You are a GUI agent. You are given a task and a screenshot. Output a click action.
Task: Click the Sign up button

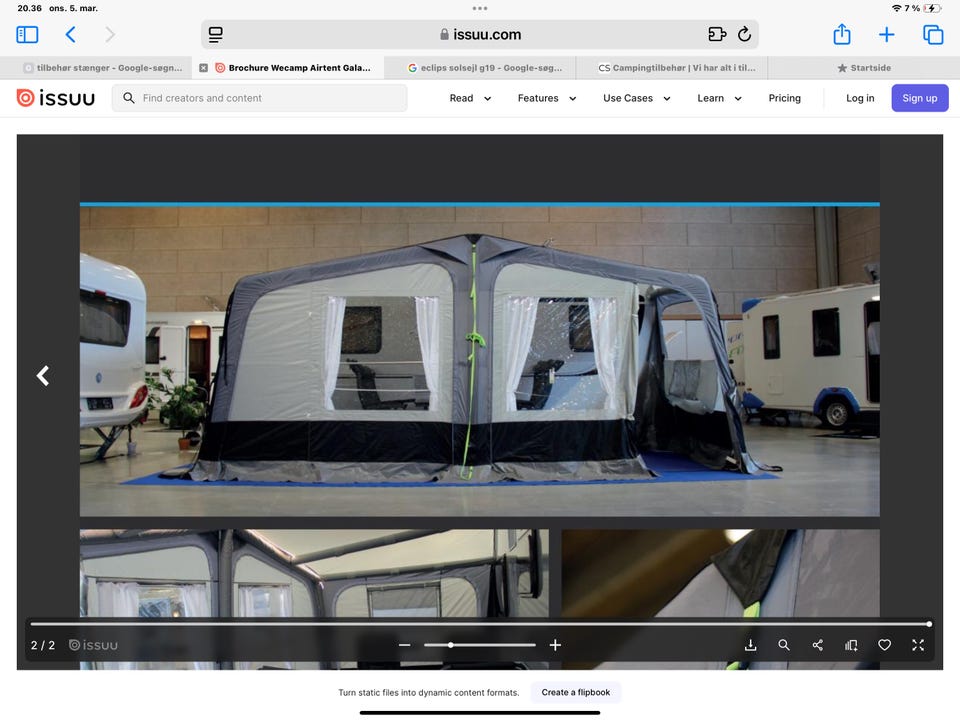click(920, 98)
